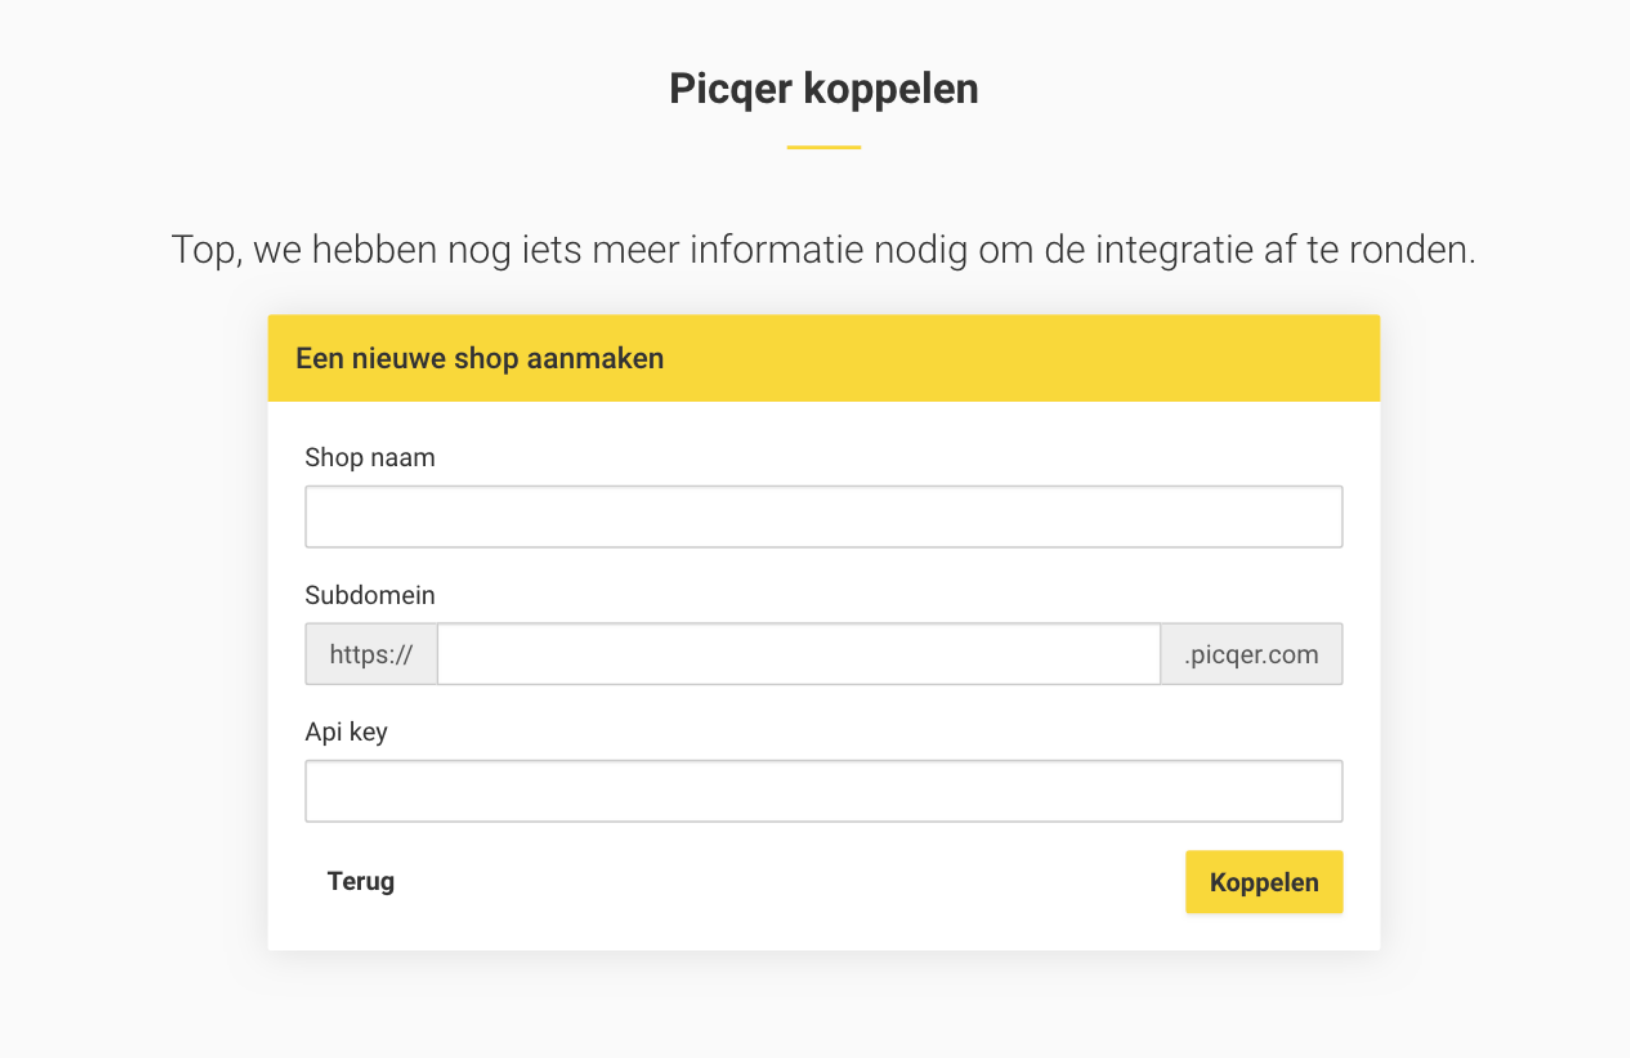Select the field between https:// and .picqer.com
The width and height of the screenshot is (1630, 1058).
click(x=798, y=654)
